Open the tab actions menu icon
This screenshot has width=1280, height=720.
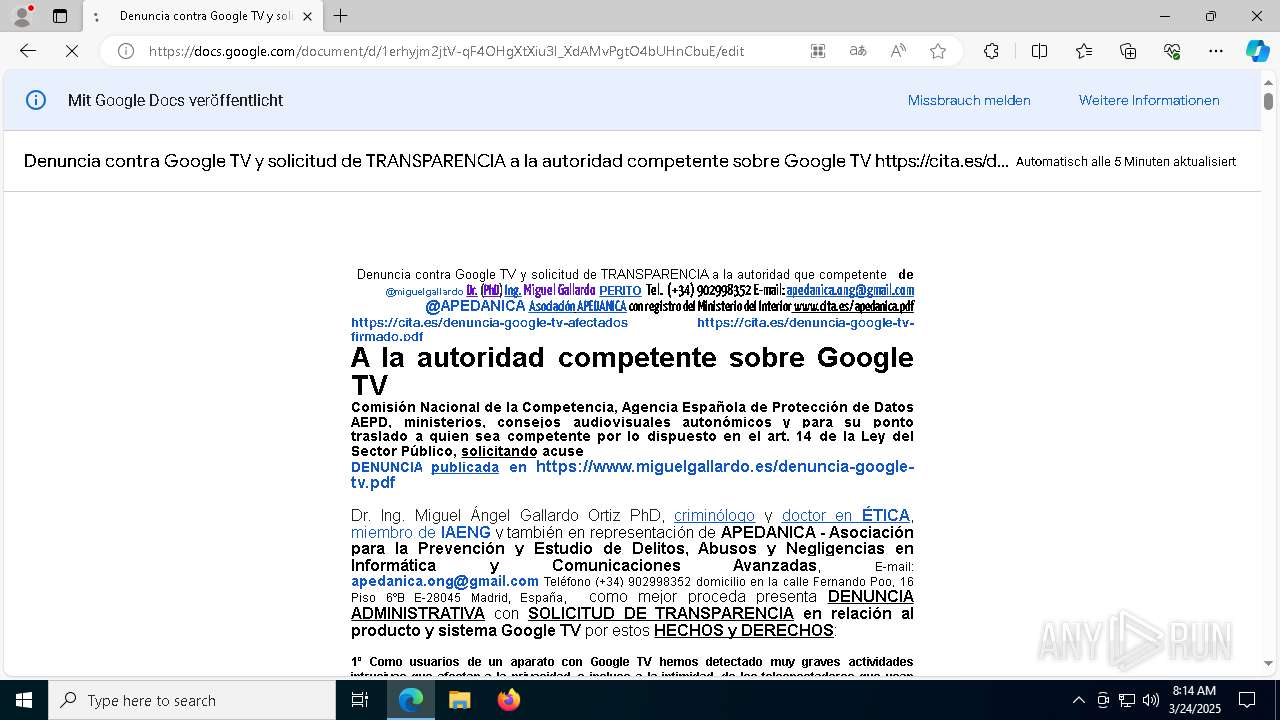[x=60, y=16]
